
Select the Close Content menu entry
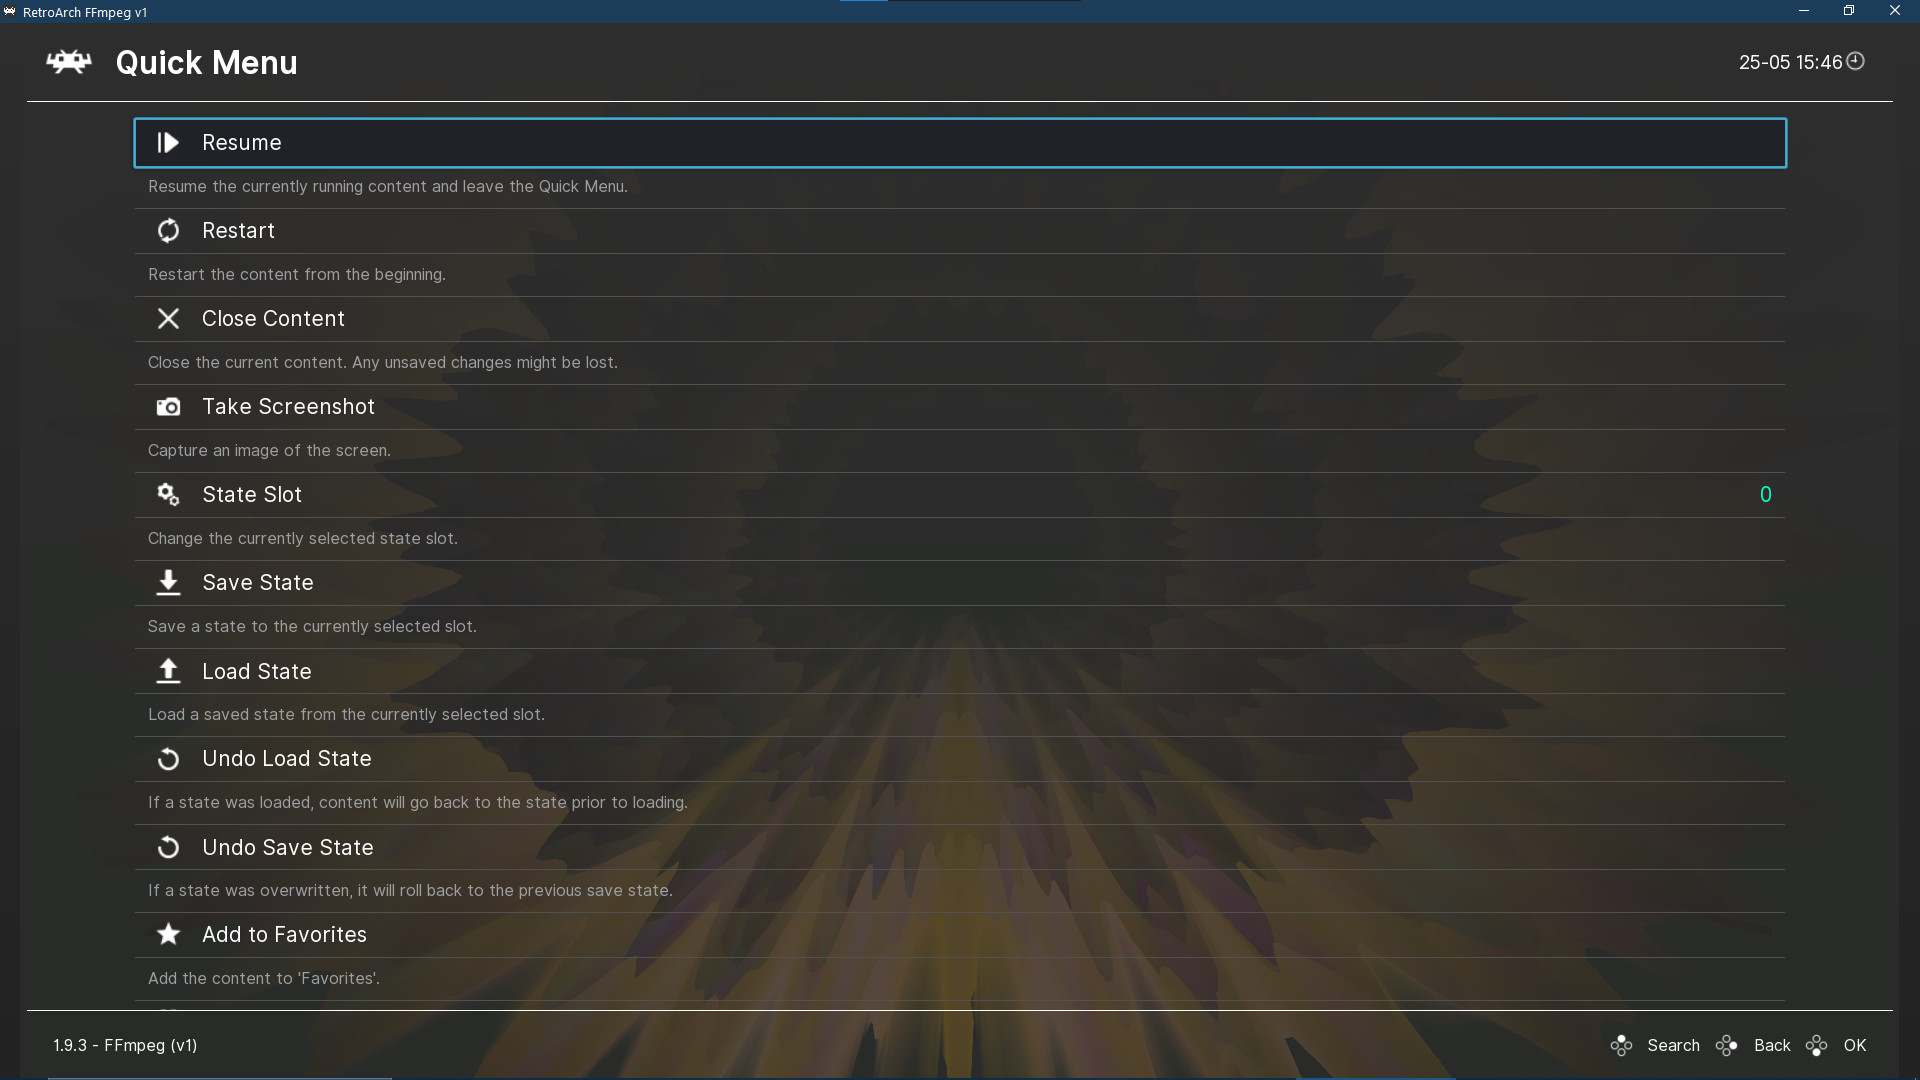click(x=273, y=318)
